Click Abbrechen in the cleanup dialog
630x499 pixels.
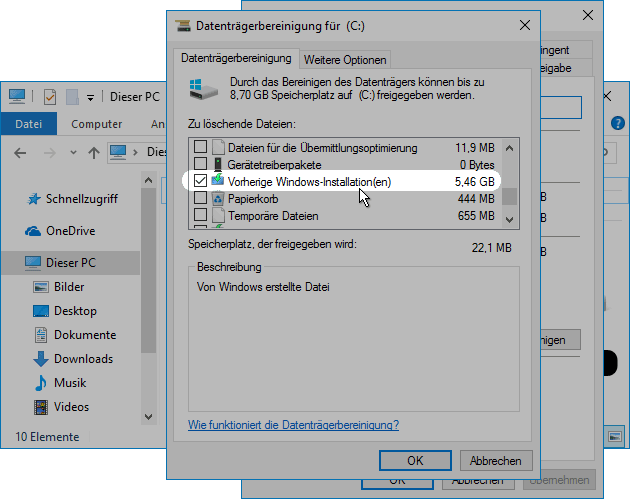pos(496,460)
